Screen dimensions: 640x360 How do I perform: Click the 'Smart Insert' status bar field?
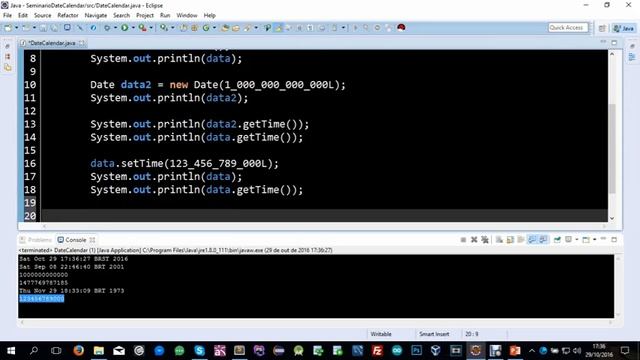coord(434,334)
